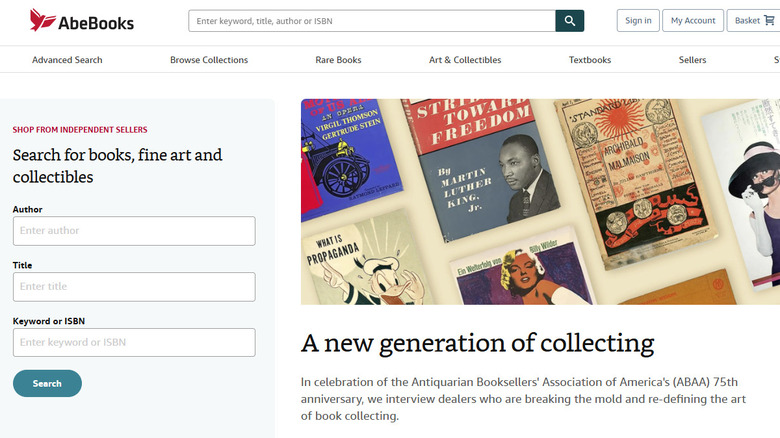Go to the Textbooks page
780x438 pixels.
pos(590,60)
